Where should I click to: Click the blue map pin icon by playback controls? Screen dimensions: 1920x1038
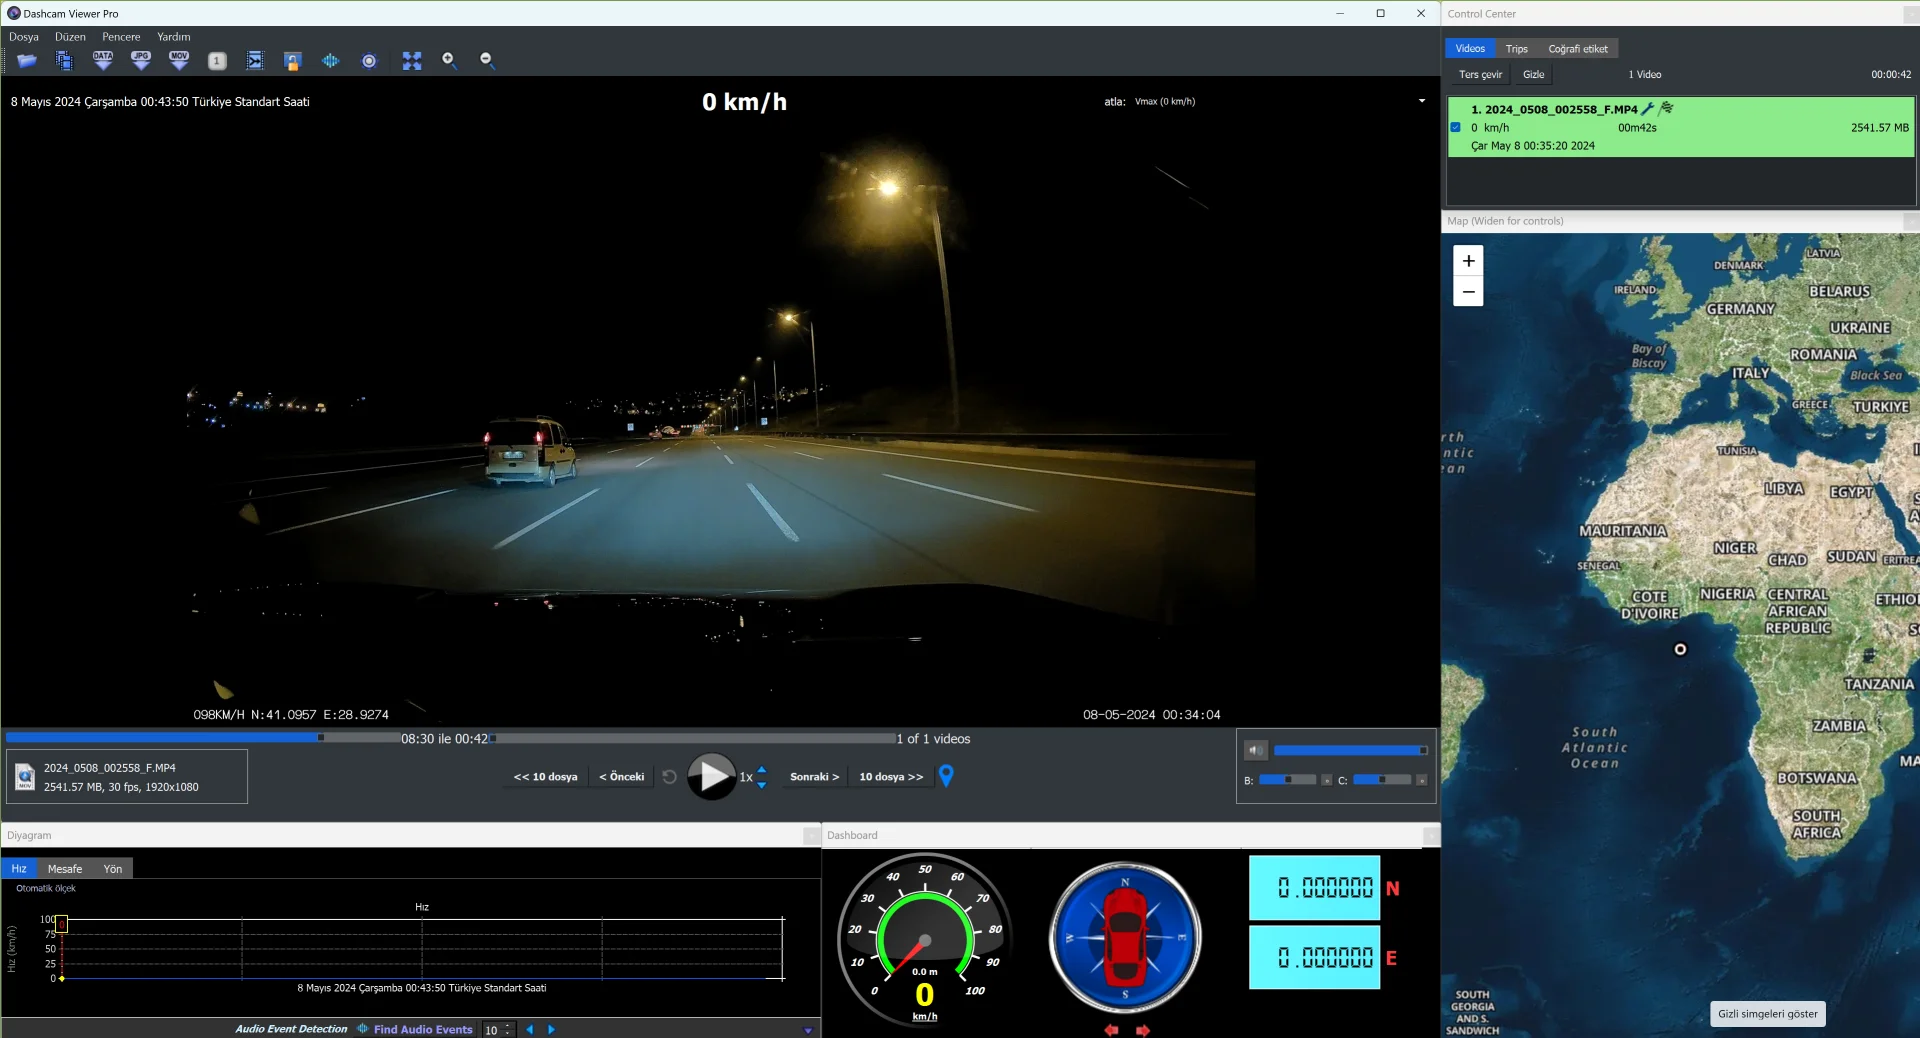[946, 776]
